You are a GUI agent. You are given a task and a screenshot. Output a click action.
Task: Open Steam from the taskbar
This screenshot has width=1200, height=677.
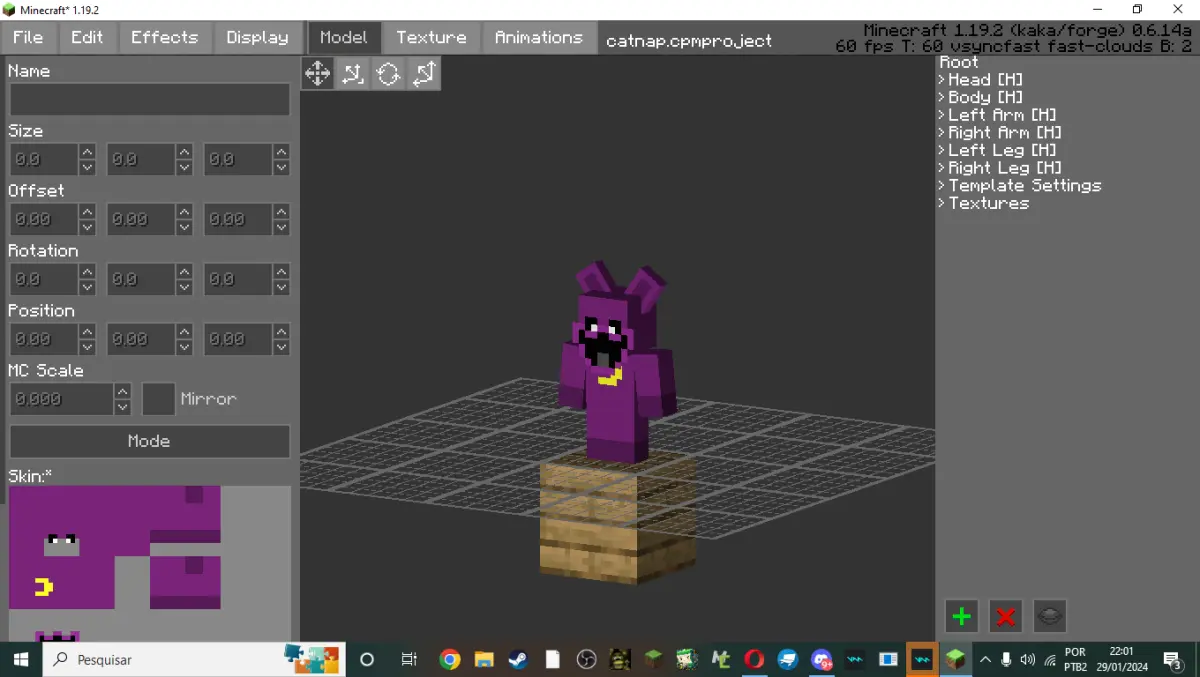pyautogui.click(x=518, y=659)
